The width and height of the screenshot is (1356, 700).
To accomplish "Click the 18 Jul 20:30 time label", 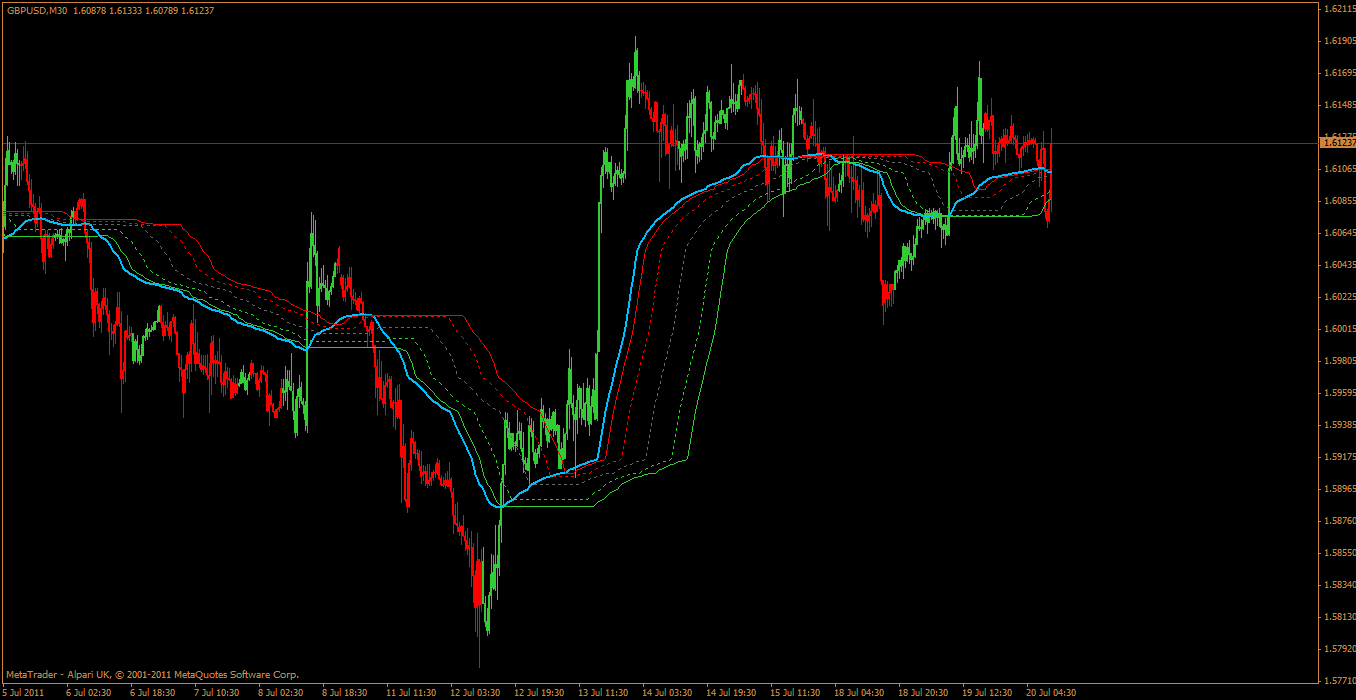I will point(923,692).
